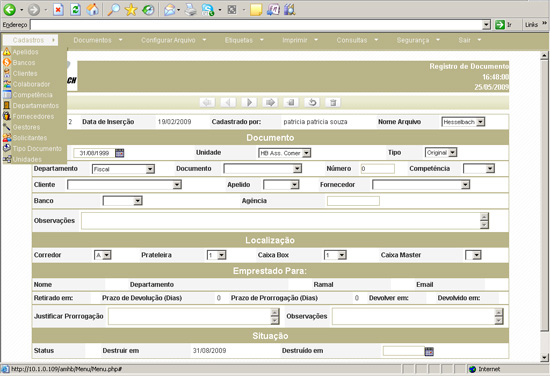Open the Sair menu
Screen dimensions: 550x376
click(470, 40)
